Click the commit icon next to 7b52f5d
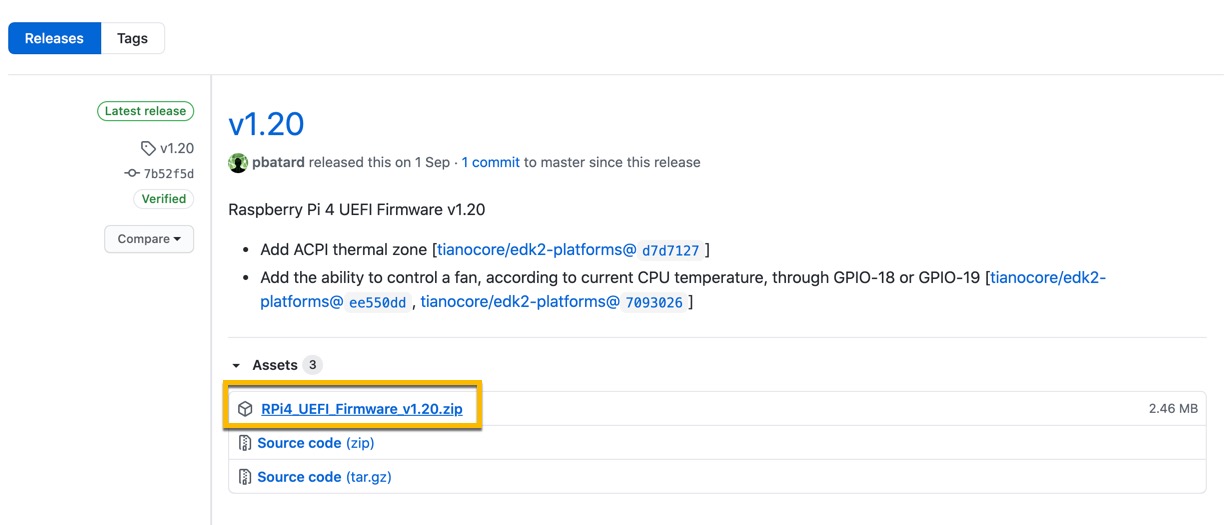The height and width of the screenshot is (525, 1230). (x=131, y=174)
